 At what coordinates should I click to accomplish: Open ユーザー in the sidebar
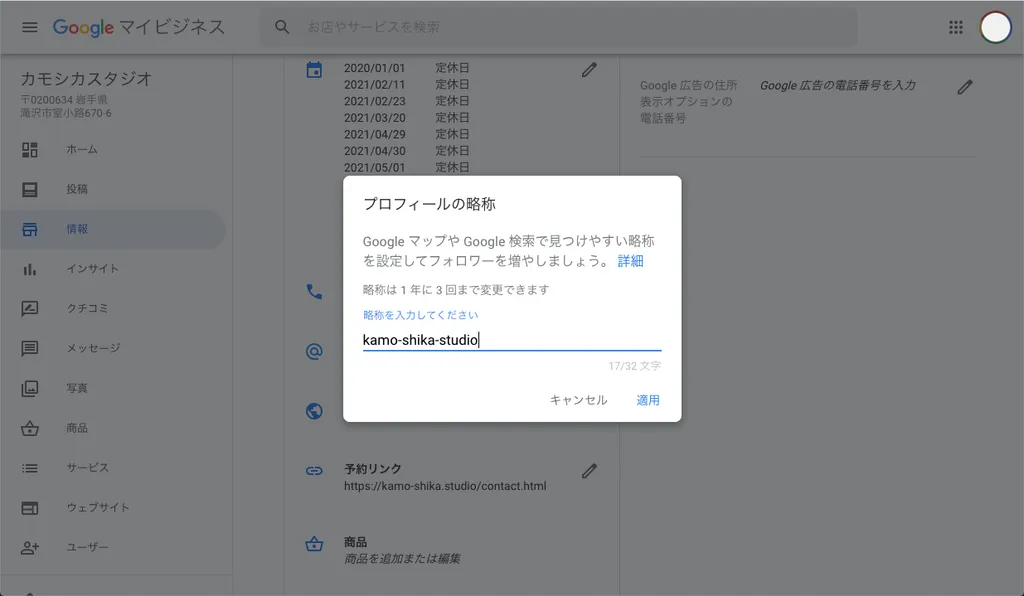87,548
